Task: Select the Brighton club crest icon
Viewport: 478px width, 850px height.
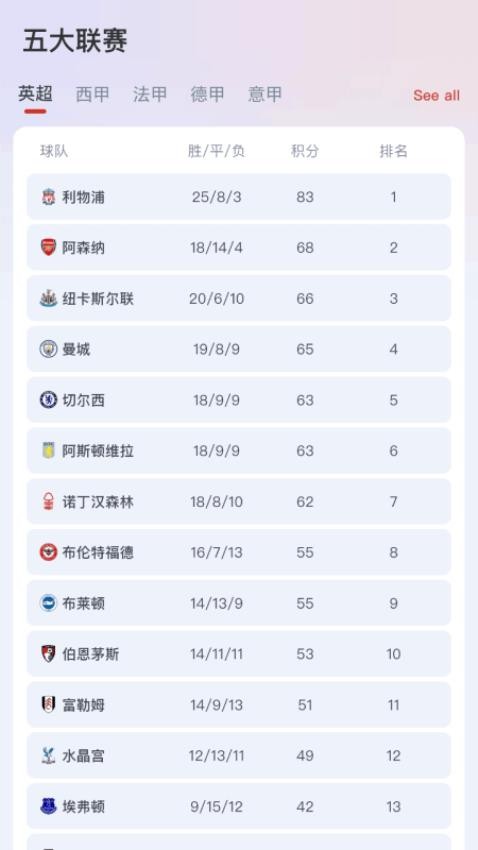Action: (48, 603)
